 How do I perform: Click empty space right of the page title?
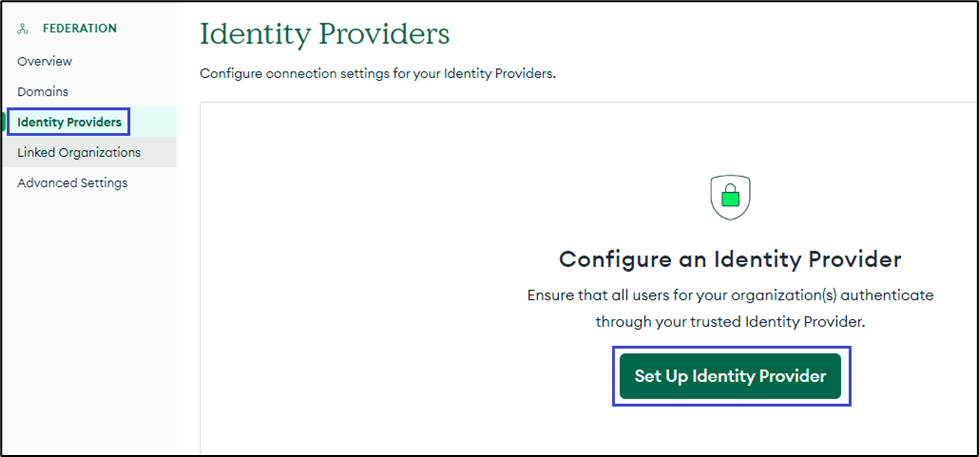(x=700, y=34)
